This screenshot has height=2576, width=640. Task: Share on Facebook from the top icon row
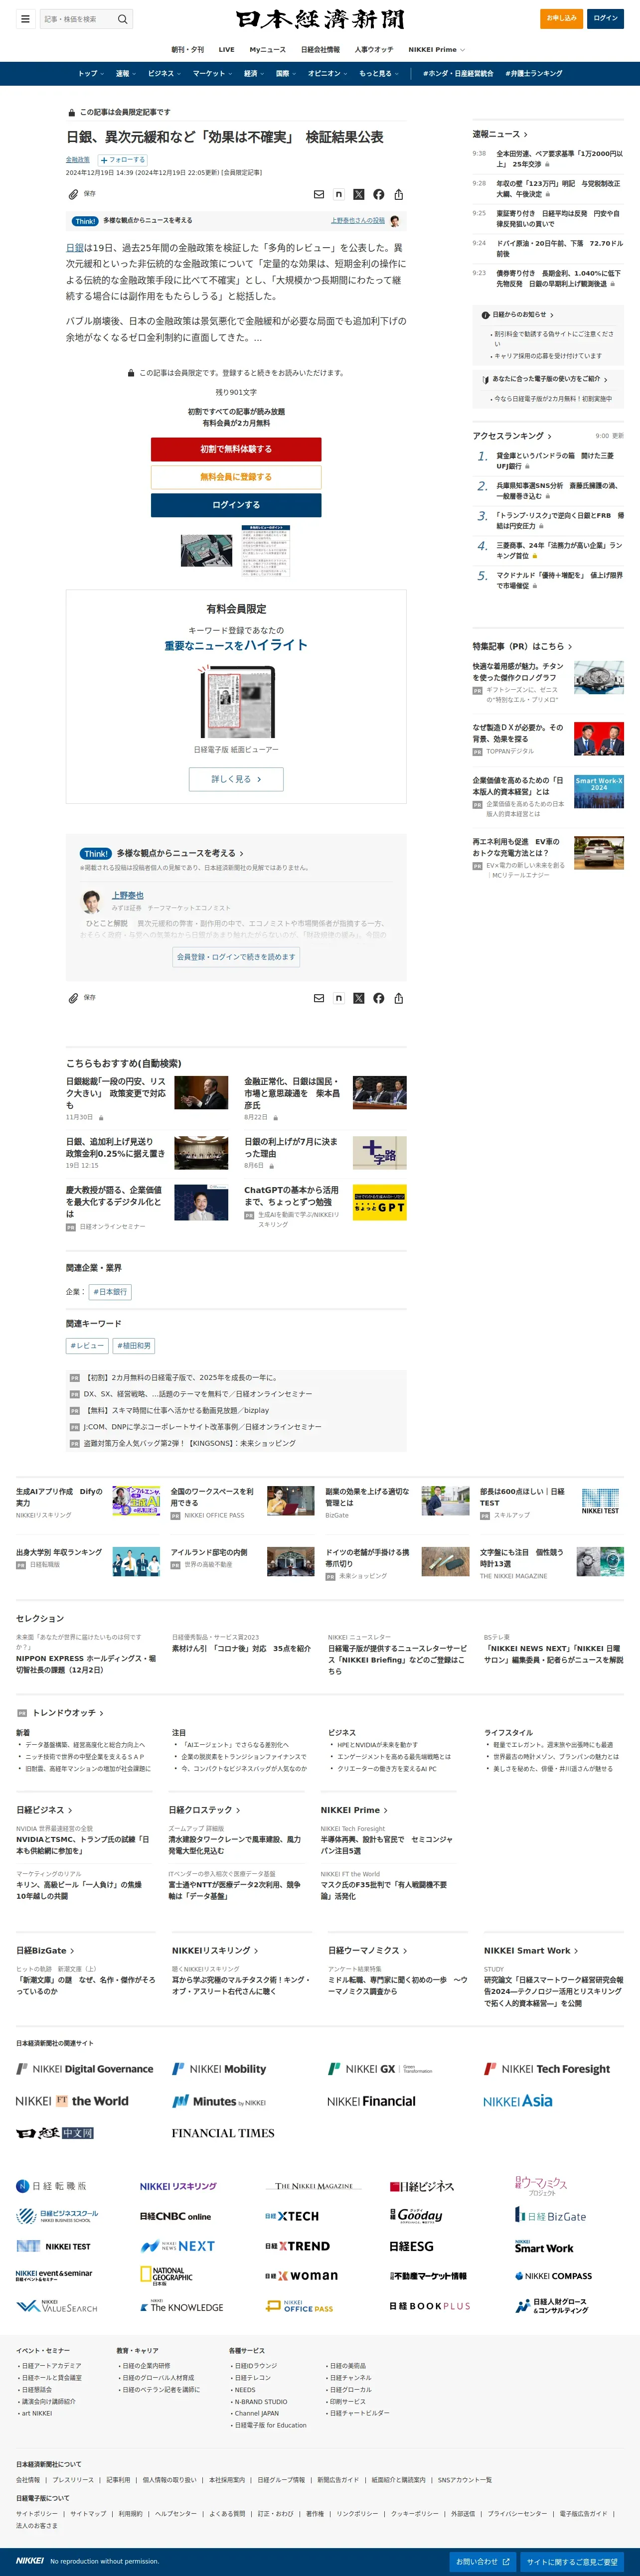[379, 195]
